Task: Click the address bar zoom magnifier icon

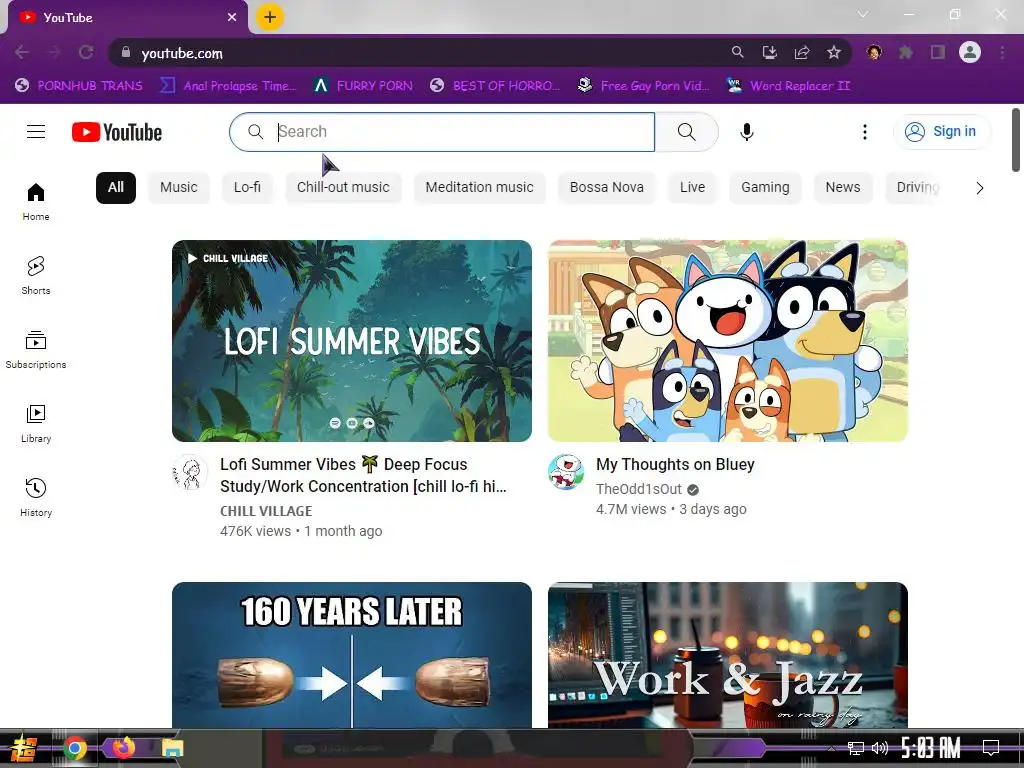Action: point(737,52)
